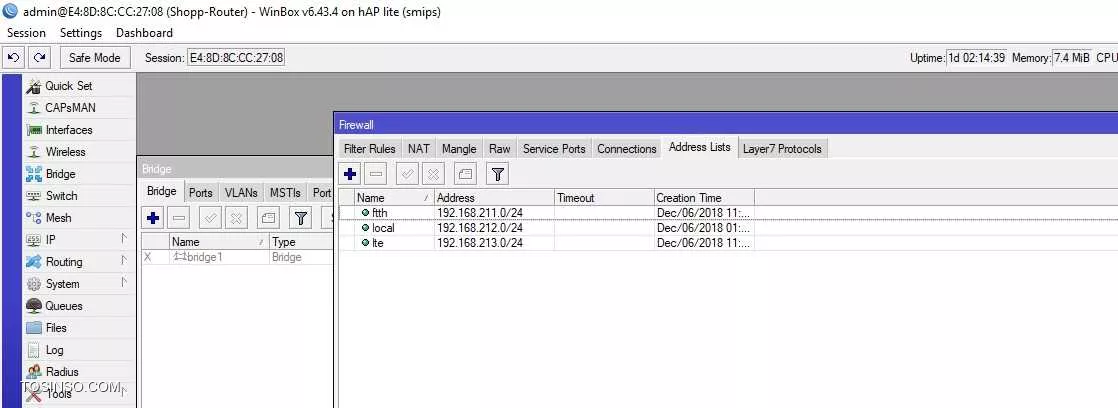Image resolution: width=1118 pixels, height=408 pixels.
Task: Disable the selected bridge in Bridge window
Action: pos(237,218)
